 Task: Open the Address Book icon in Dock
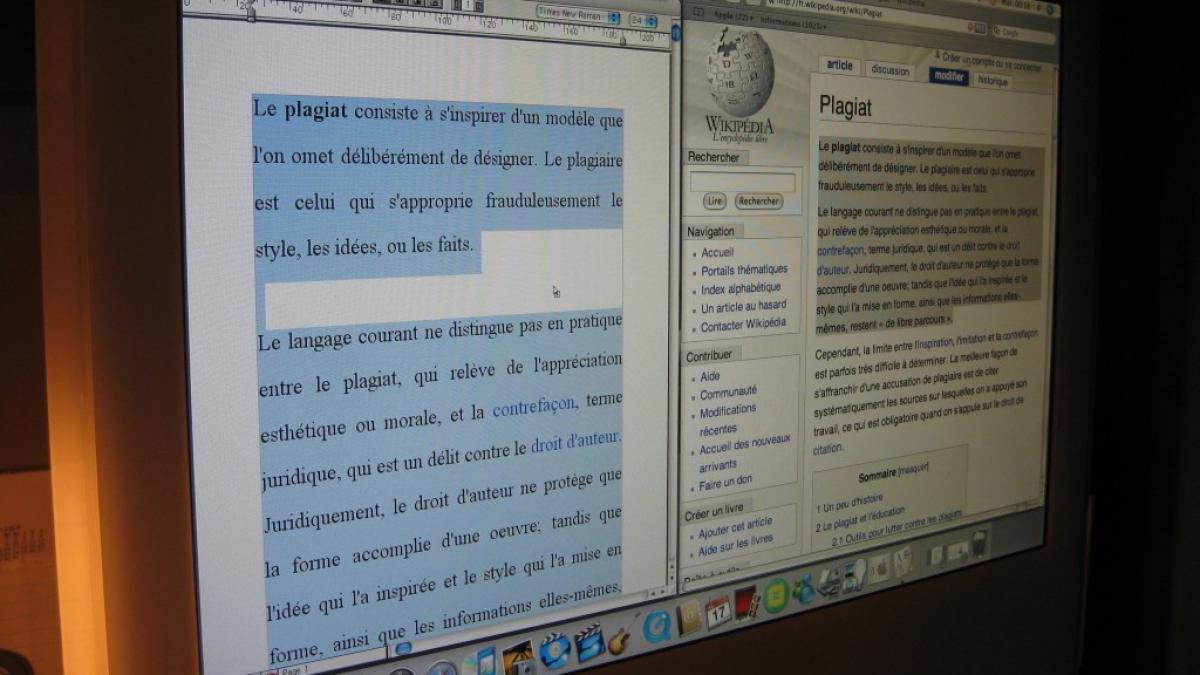[x=688, y=619]
